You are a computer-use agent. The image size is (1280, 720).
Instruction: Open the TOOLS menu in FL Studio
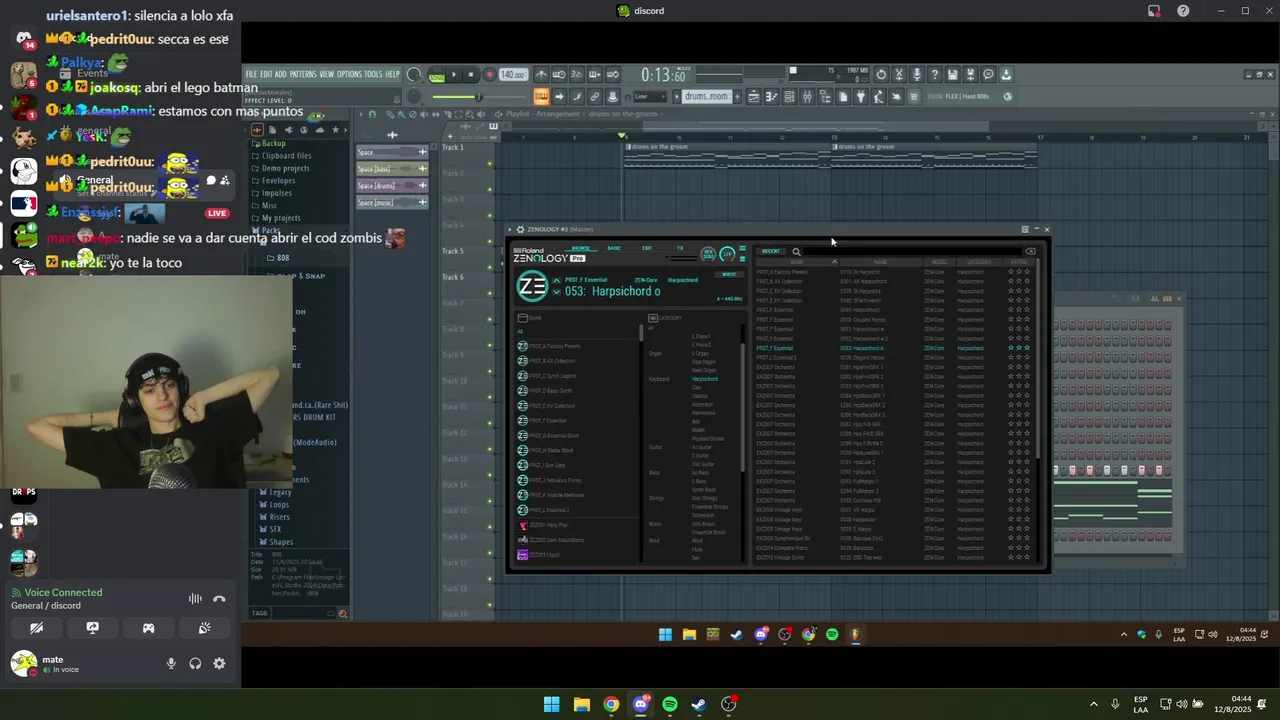(373, 74)
